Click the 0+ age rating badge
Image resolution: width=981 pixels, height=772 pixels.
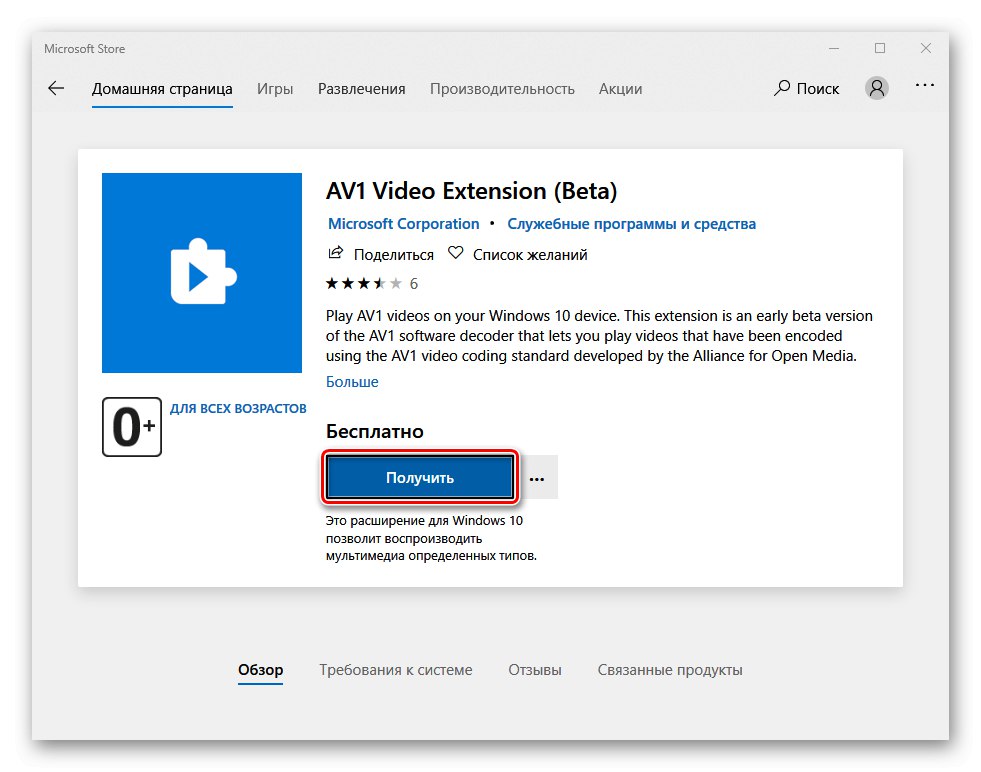131,426
